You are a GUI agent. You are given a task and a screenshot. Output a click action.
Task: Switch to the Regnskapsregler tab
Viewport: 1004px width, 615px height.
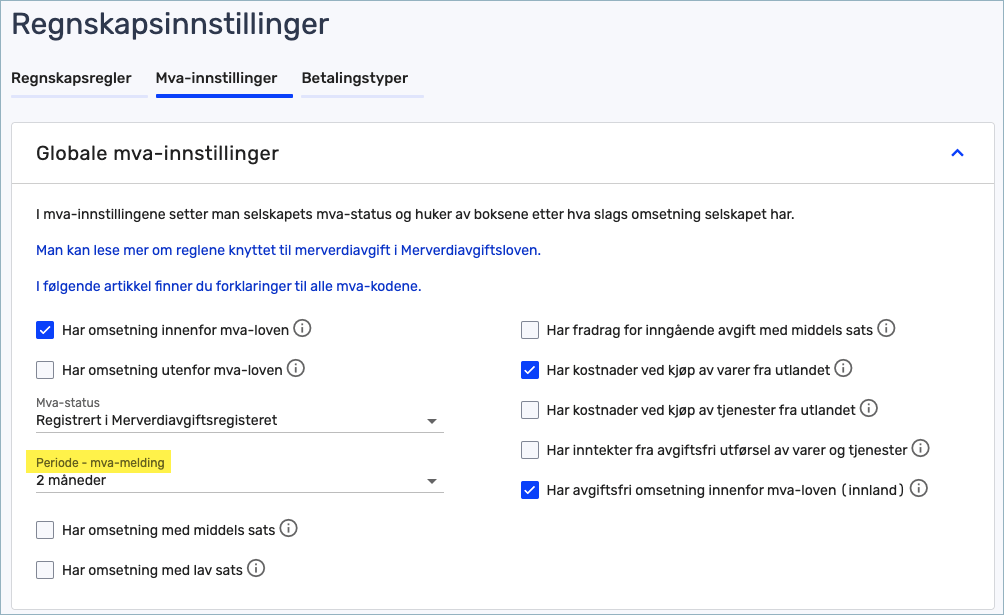pos(71,78)
